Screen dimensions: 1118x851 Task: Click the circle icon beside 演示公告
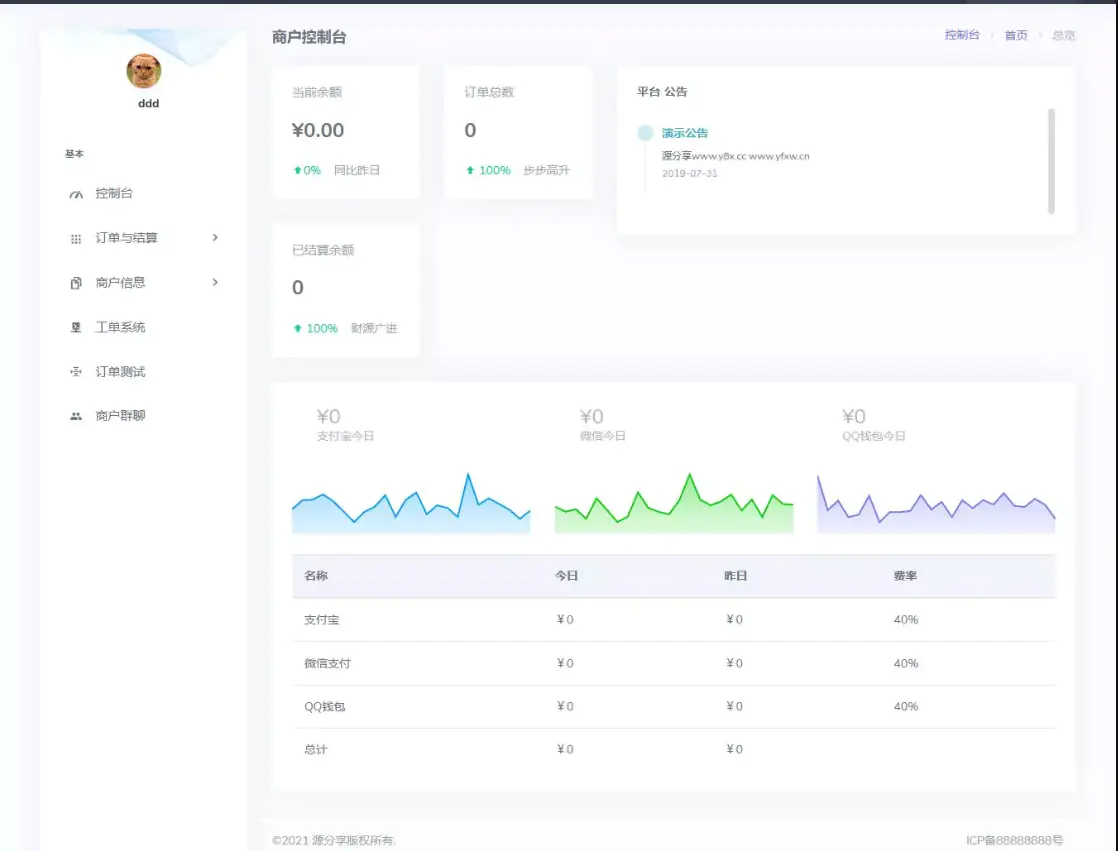(x=644, y=132)
